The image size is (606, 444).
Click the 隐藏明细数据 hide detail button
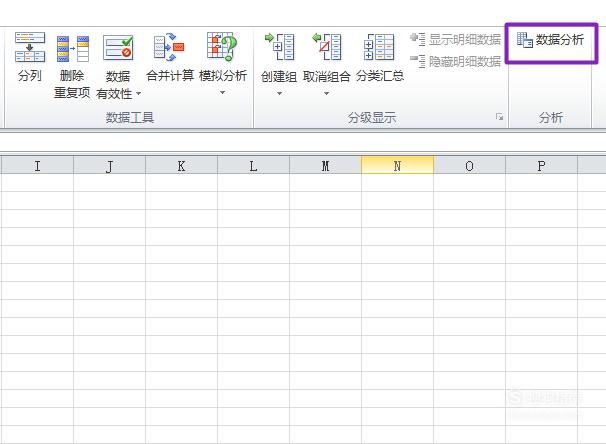coord(455,61)
